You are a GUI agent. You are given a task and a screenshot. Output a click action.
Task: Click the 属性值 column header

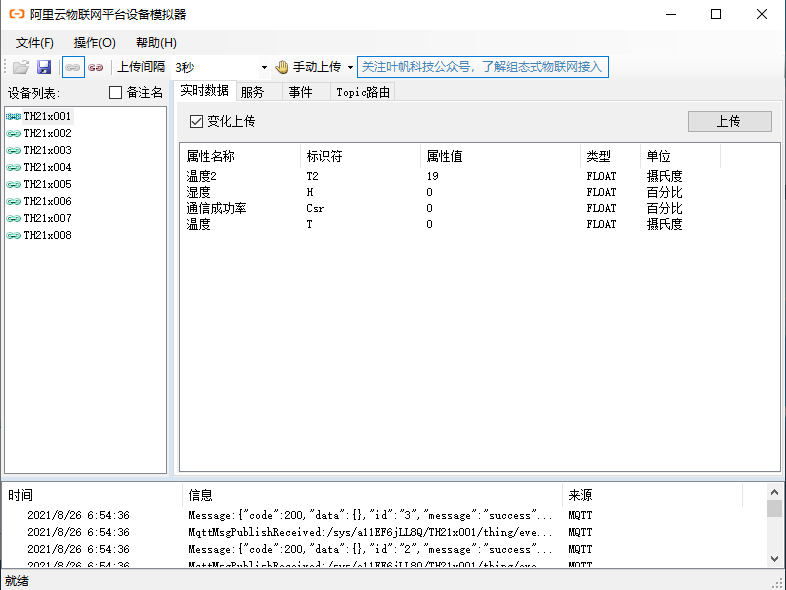point(500,156)
